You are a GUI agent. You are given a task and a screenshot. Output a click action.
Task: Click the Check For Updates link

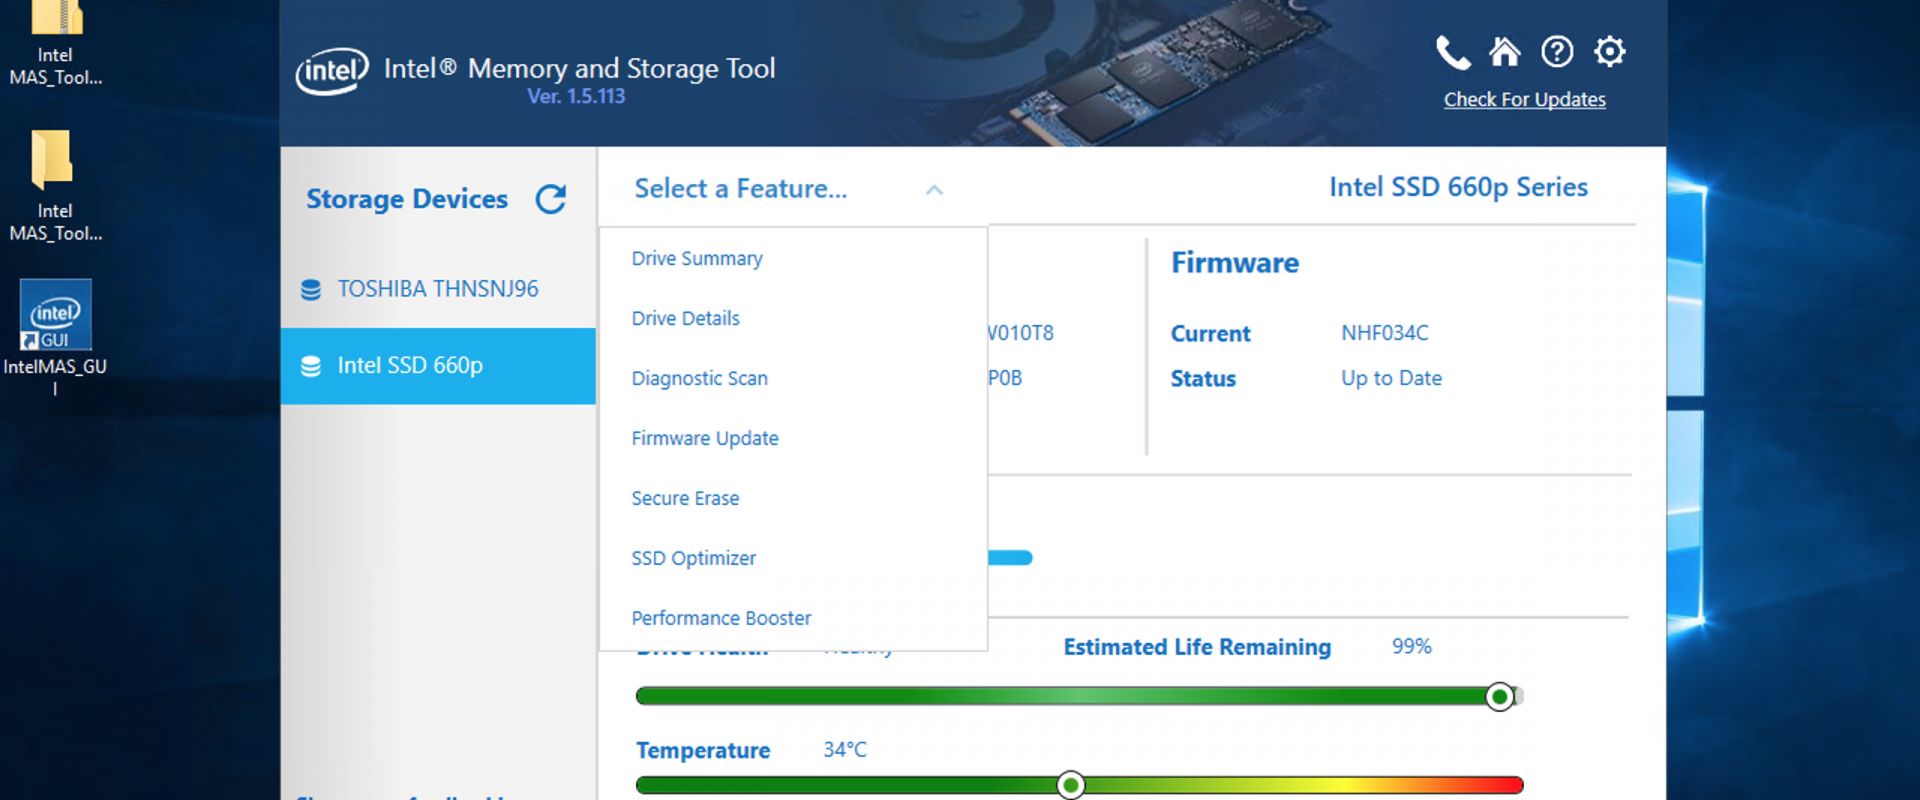1525,100
